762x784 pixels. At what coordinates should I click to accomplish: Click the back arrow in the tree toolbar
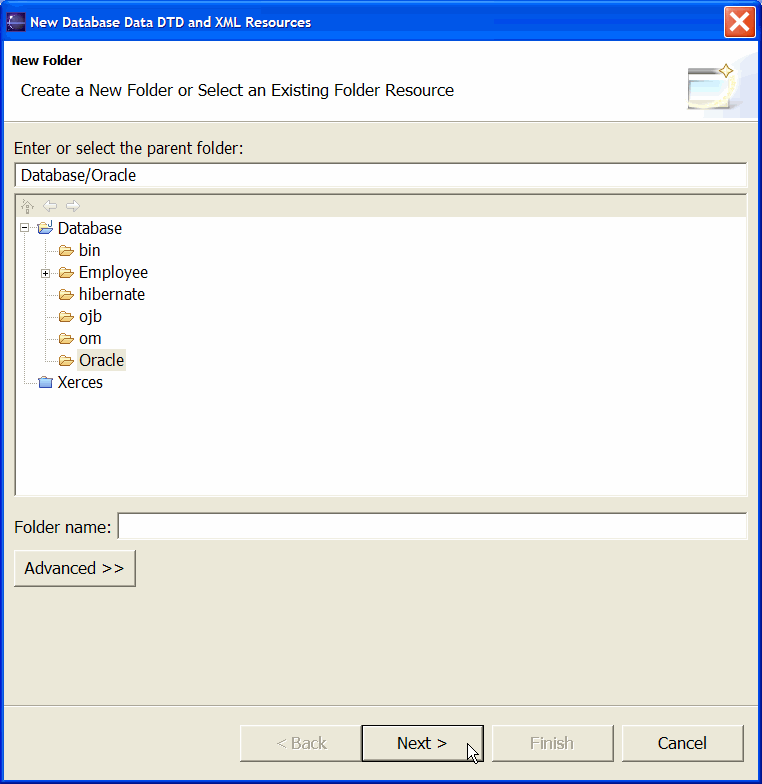tap(50, 206)
